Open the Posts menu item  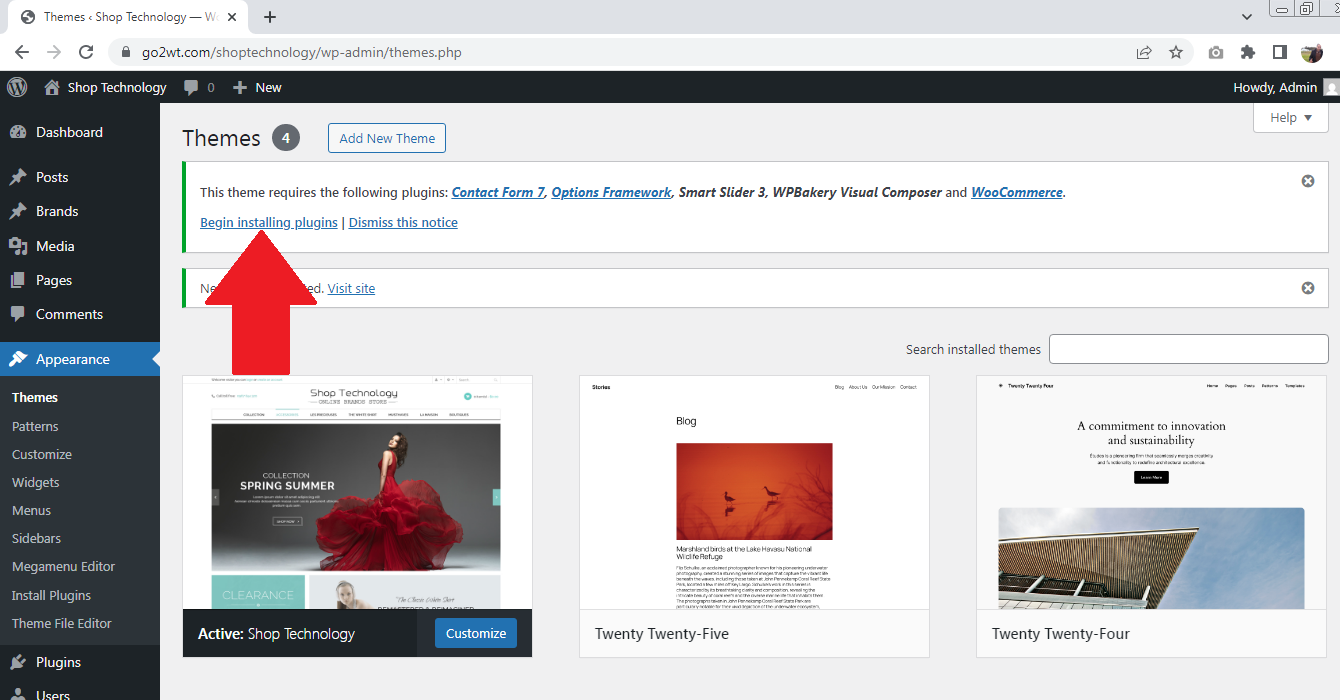pos(80,177)
